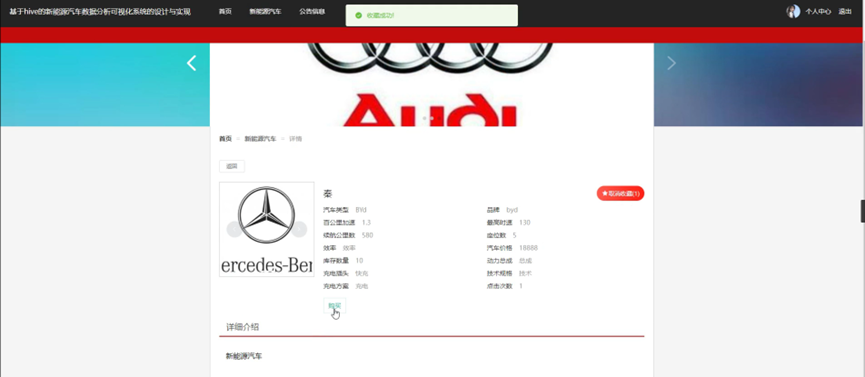Click 新能源汽车 breadcrumb link

click(260, 139)
